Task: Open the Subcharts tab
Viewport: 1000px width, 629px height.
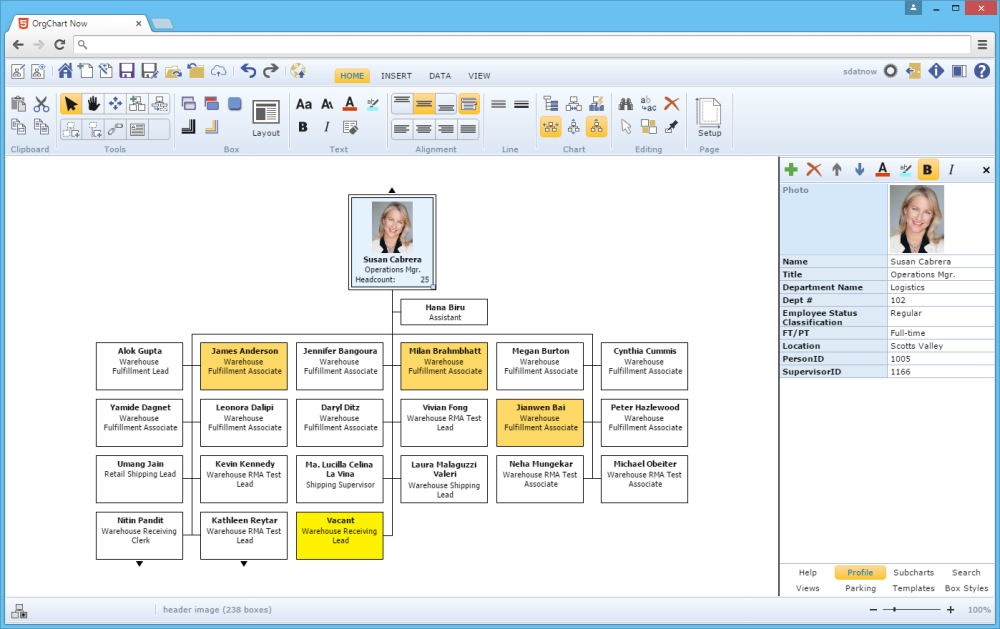Action: click(913, 572)
